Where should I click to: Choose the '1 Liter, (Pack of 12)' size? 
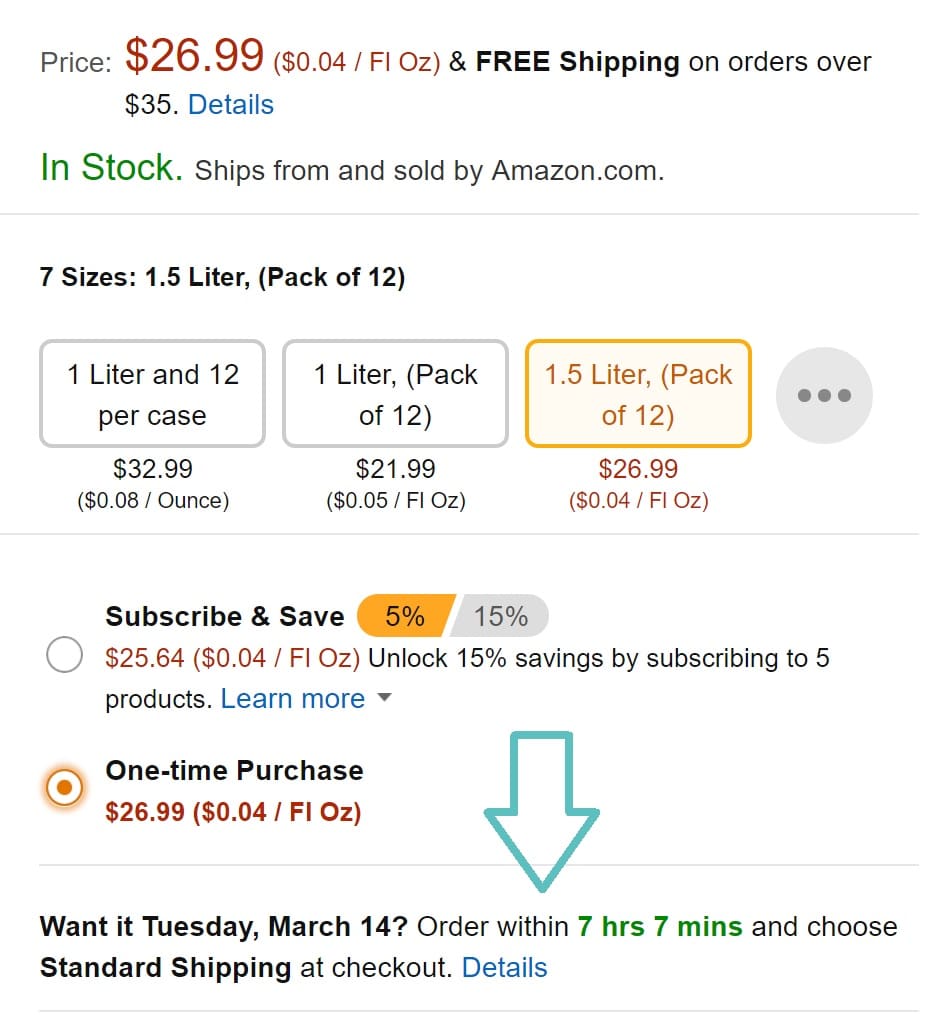point(394,393)
